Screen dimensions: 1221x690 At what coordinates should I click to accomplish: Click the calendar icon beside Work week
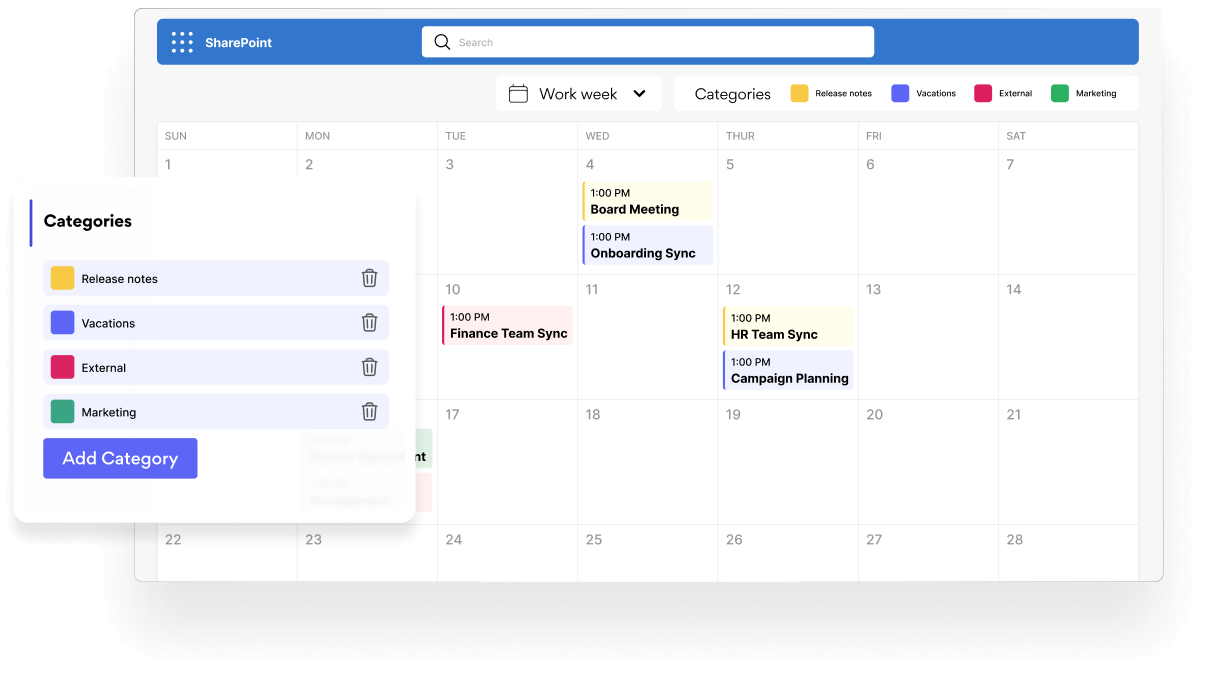coord(518,94)
